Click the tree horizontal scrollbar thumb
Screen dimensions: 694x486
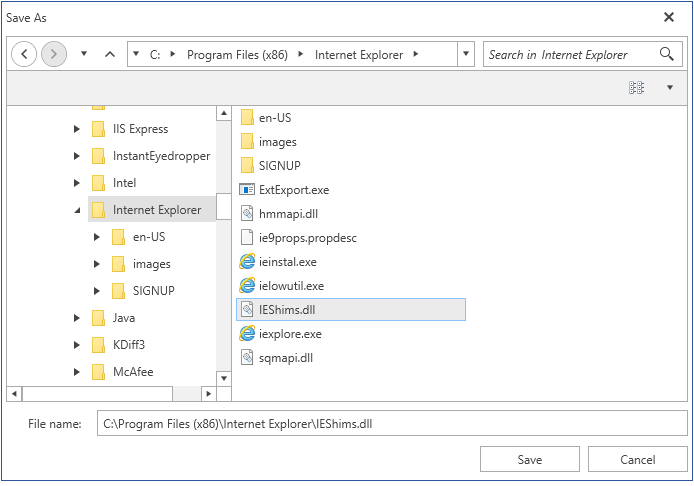[x=97, y=393]
